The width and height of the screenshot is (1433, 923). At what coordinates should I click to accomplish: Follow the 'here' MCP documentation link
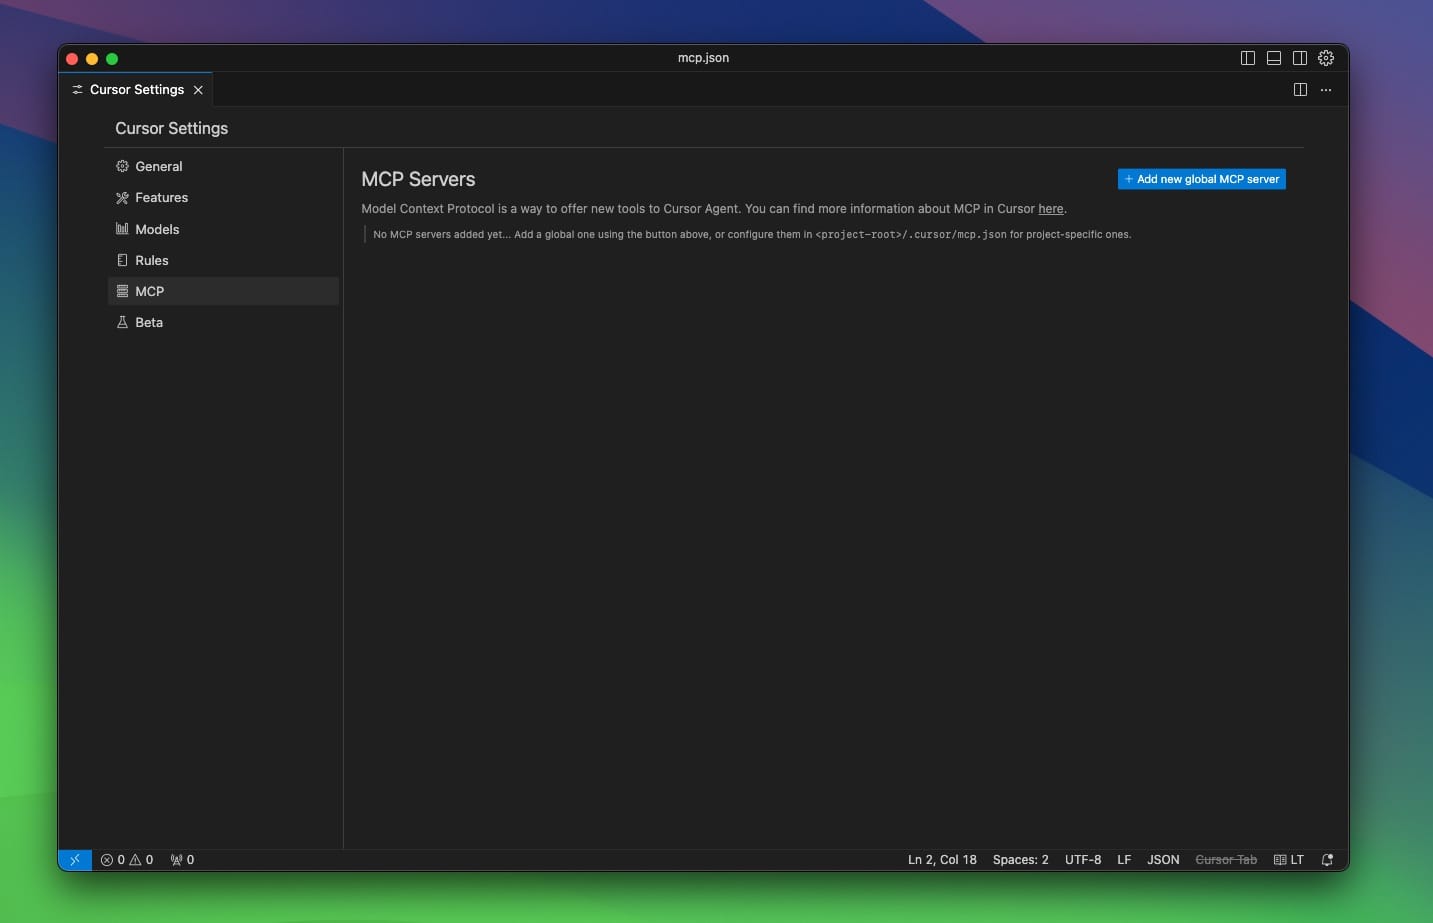pos(1050,209)
